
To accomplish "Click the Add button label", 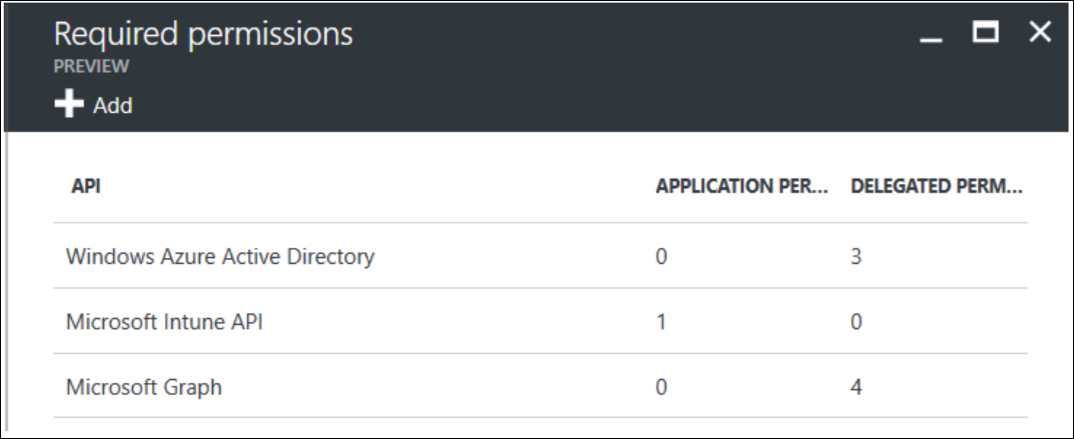I will pos(113,105).
